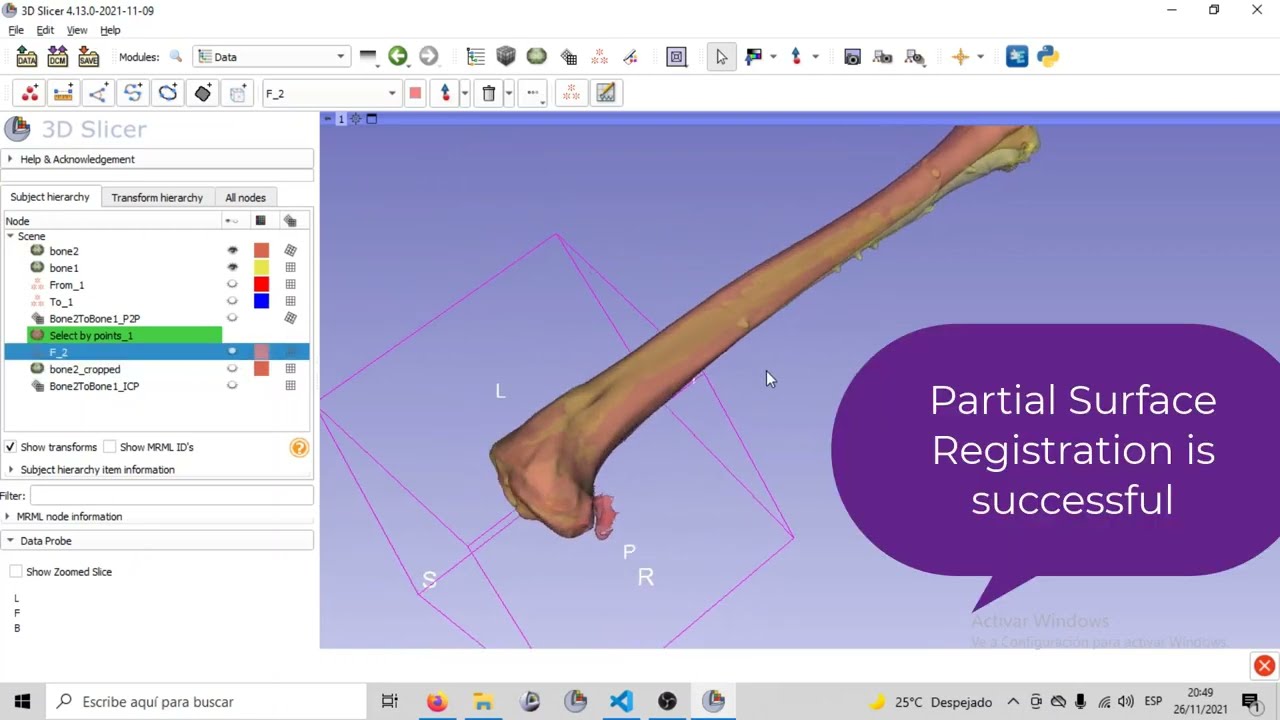
Task: Open the delete options dropdown arrow
Action: coord(508,93)
